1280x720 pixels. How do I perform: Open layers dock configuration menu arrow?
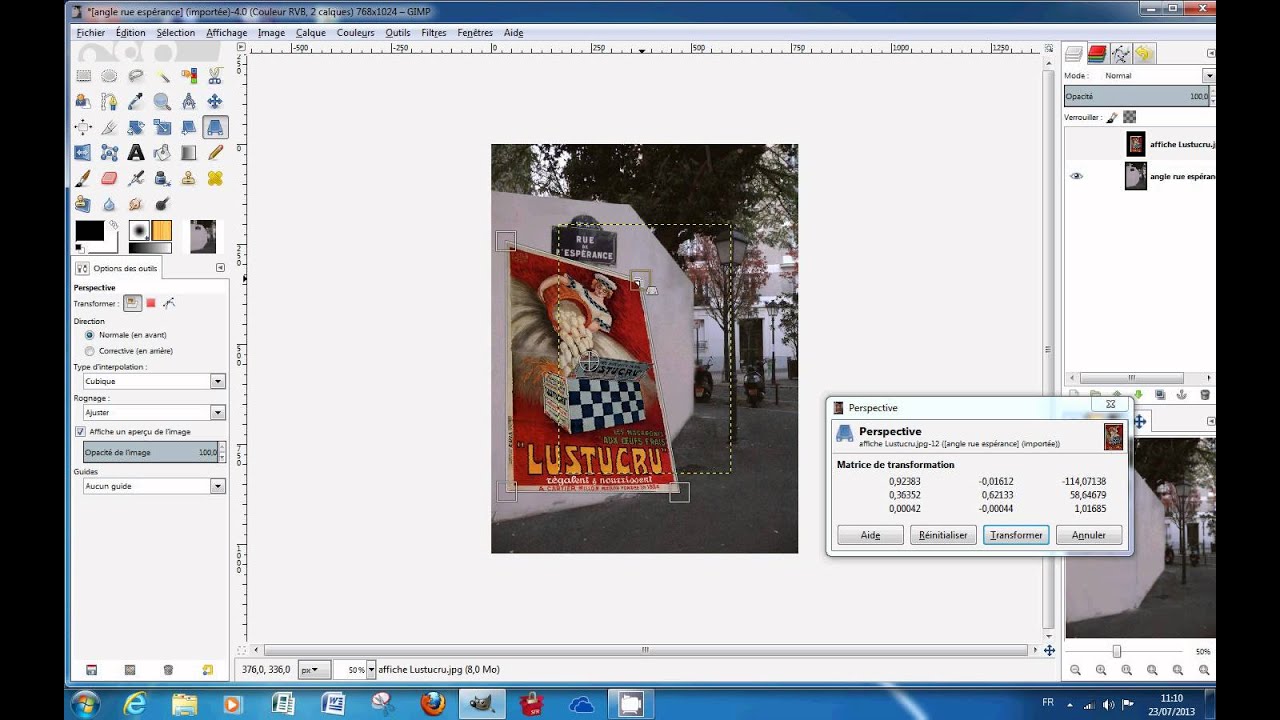pyautogui.click(x=1210, y=54)
